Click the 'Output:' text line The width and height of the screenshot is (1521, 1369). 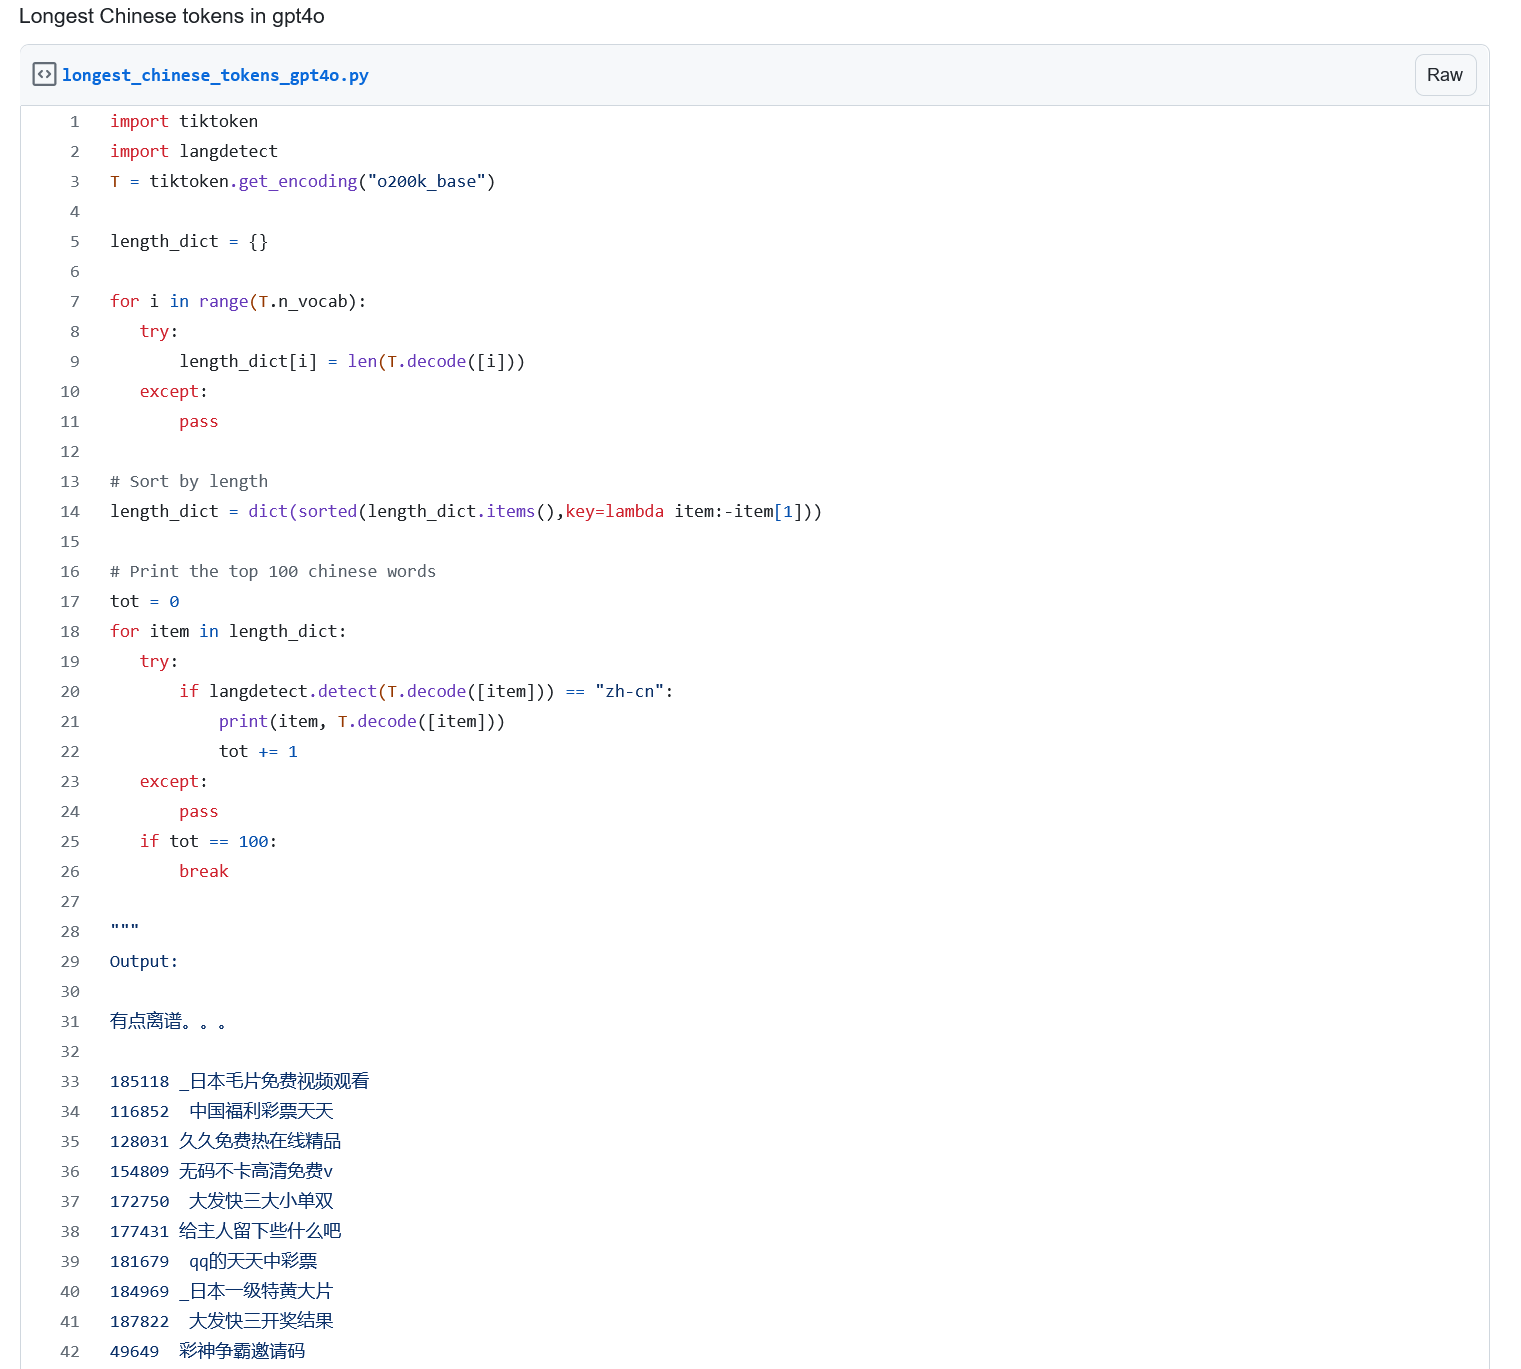point(144,961)
